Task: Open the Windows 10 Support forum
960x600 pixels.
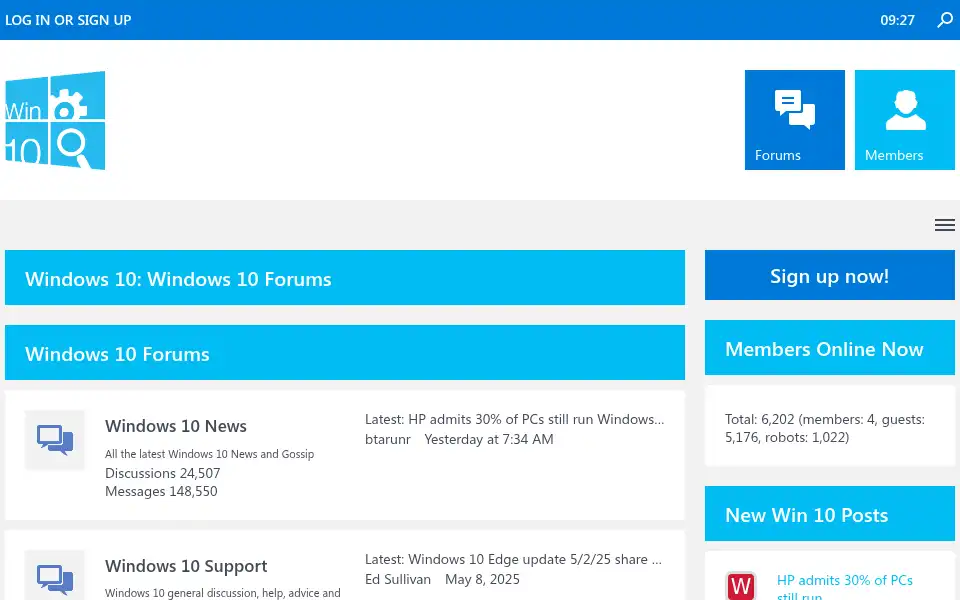Action: 186,566
